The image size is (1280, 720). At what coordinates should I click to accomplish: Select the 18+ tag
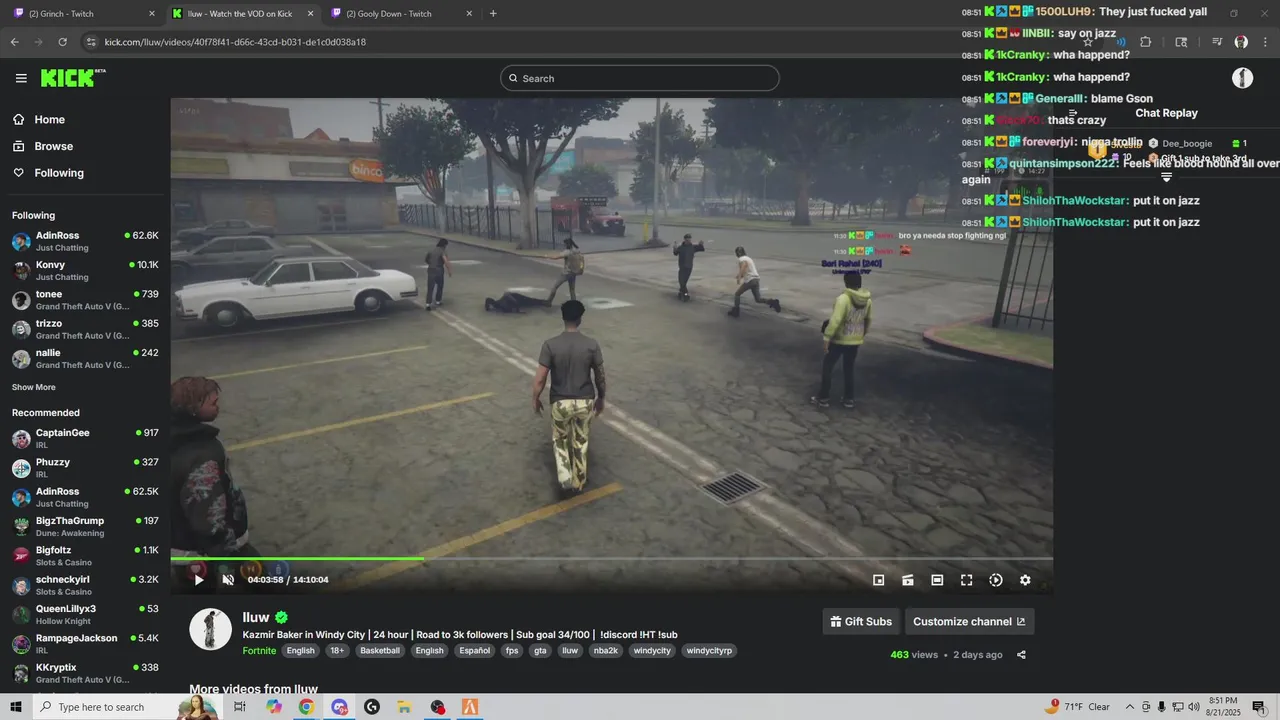pos(337,651)
